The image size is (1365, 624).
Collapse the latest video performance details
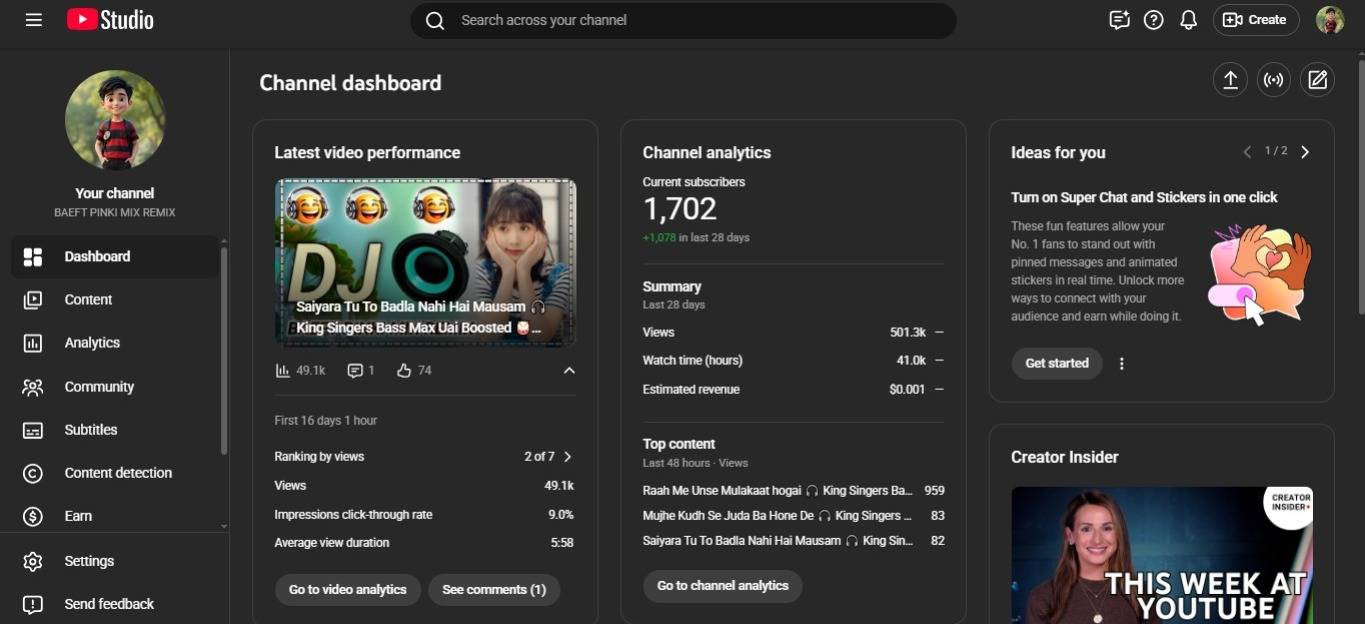click(569, 371)
